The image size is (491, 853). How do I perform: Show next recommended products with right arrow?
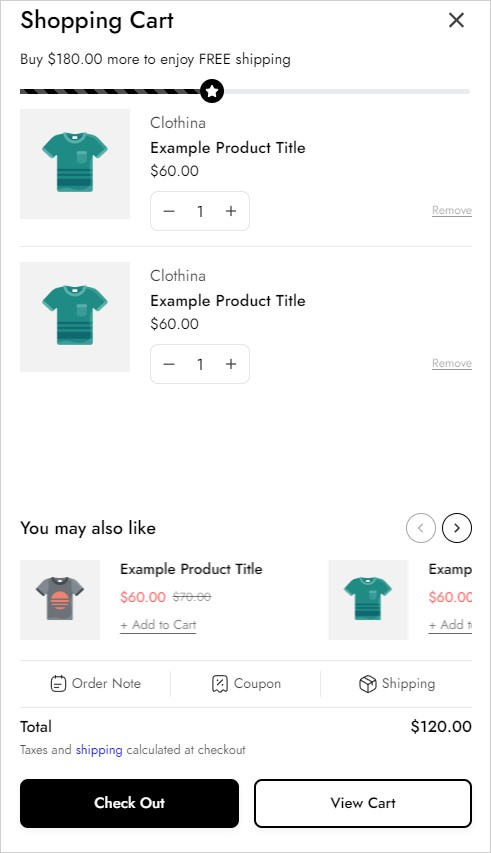(457, 528)
